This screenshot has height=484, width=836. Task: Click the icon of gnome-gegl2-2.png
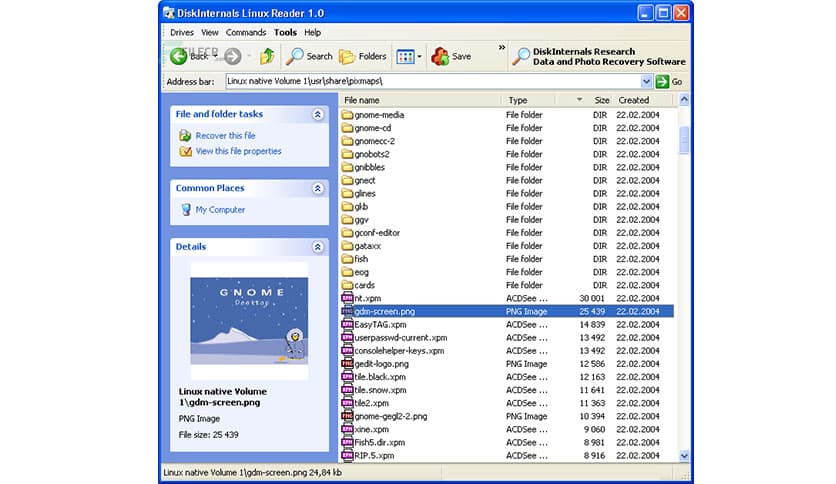pos(347,416)
